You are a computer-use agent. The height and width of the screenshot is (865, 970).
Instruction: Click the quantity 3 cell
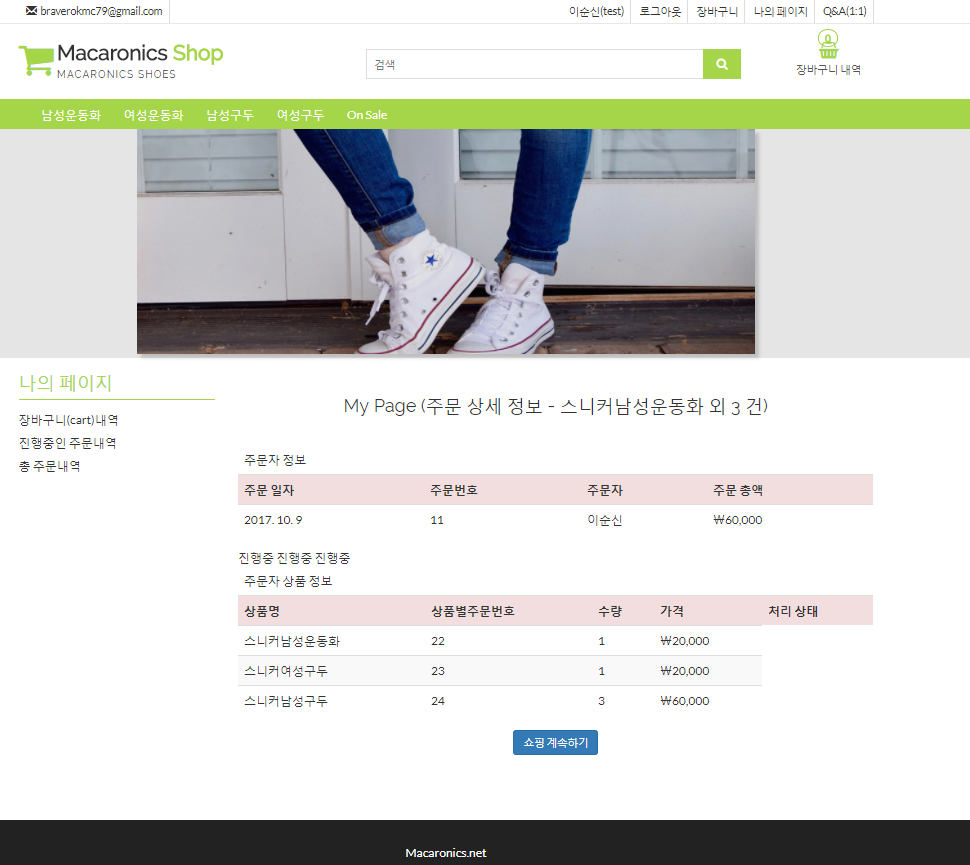click(x=601, y=701)
